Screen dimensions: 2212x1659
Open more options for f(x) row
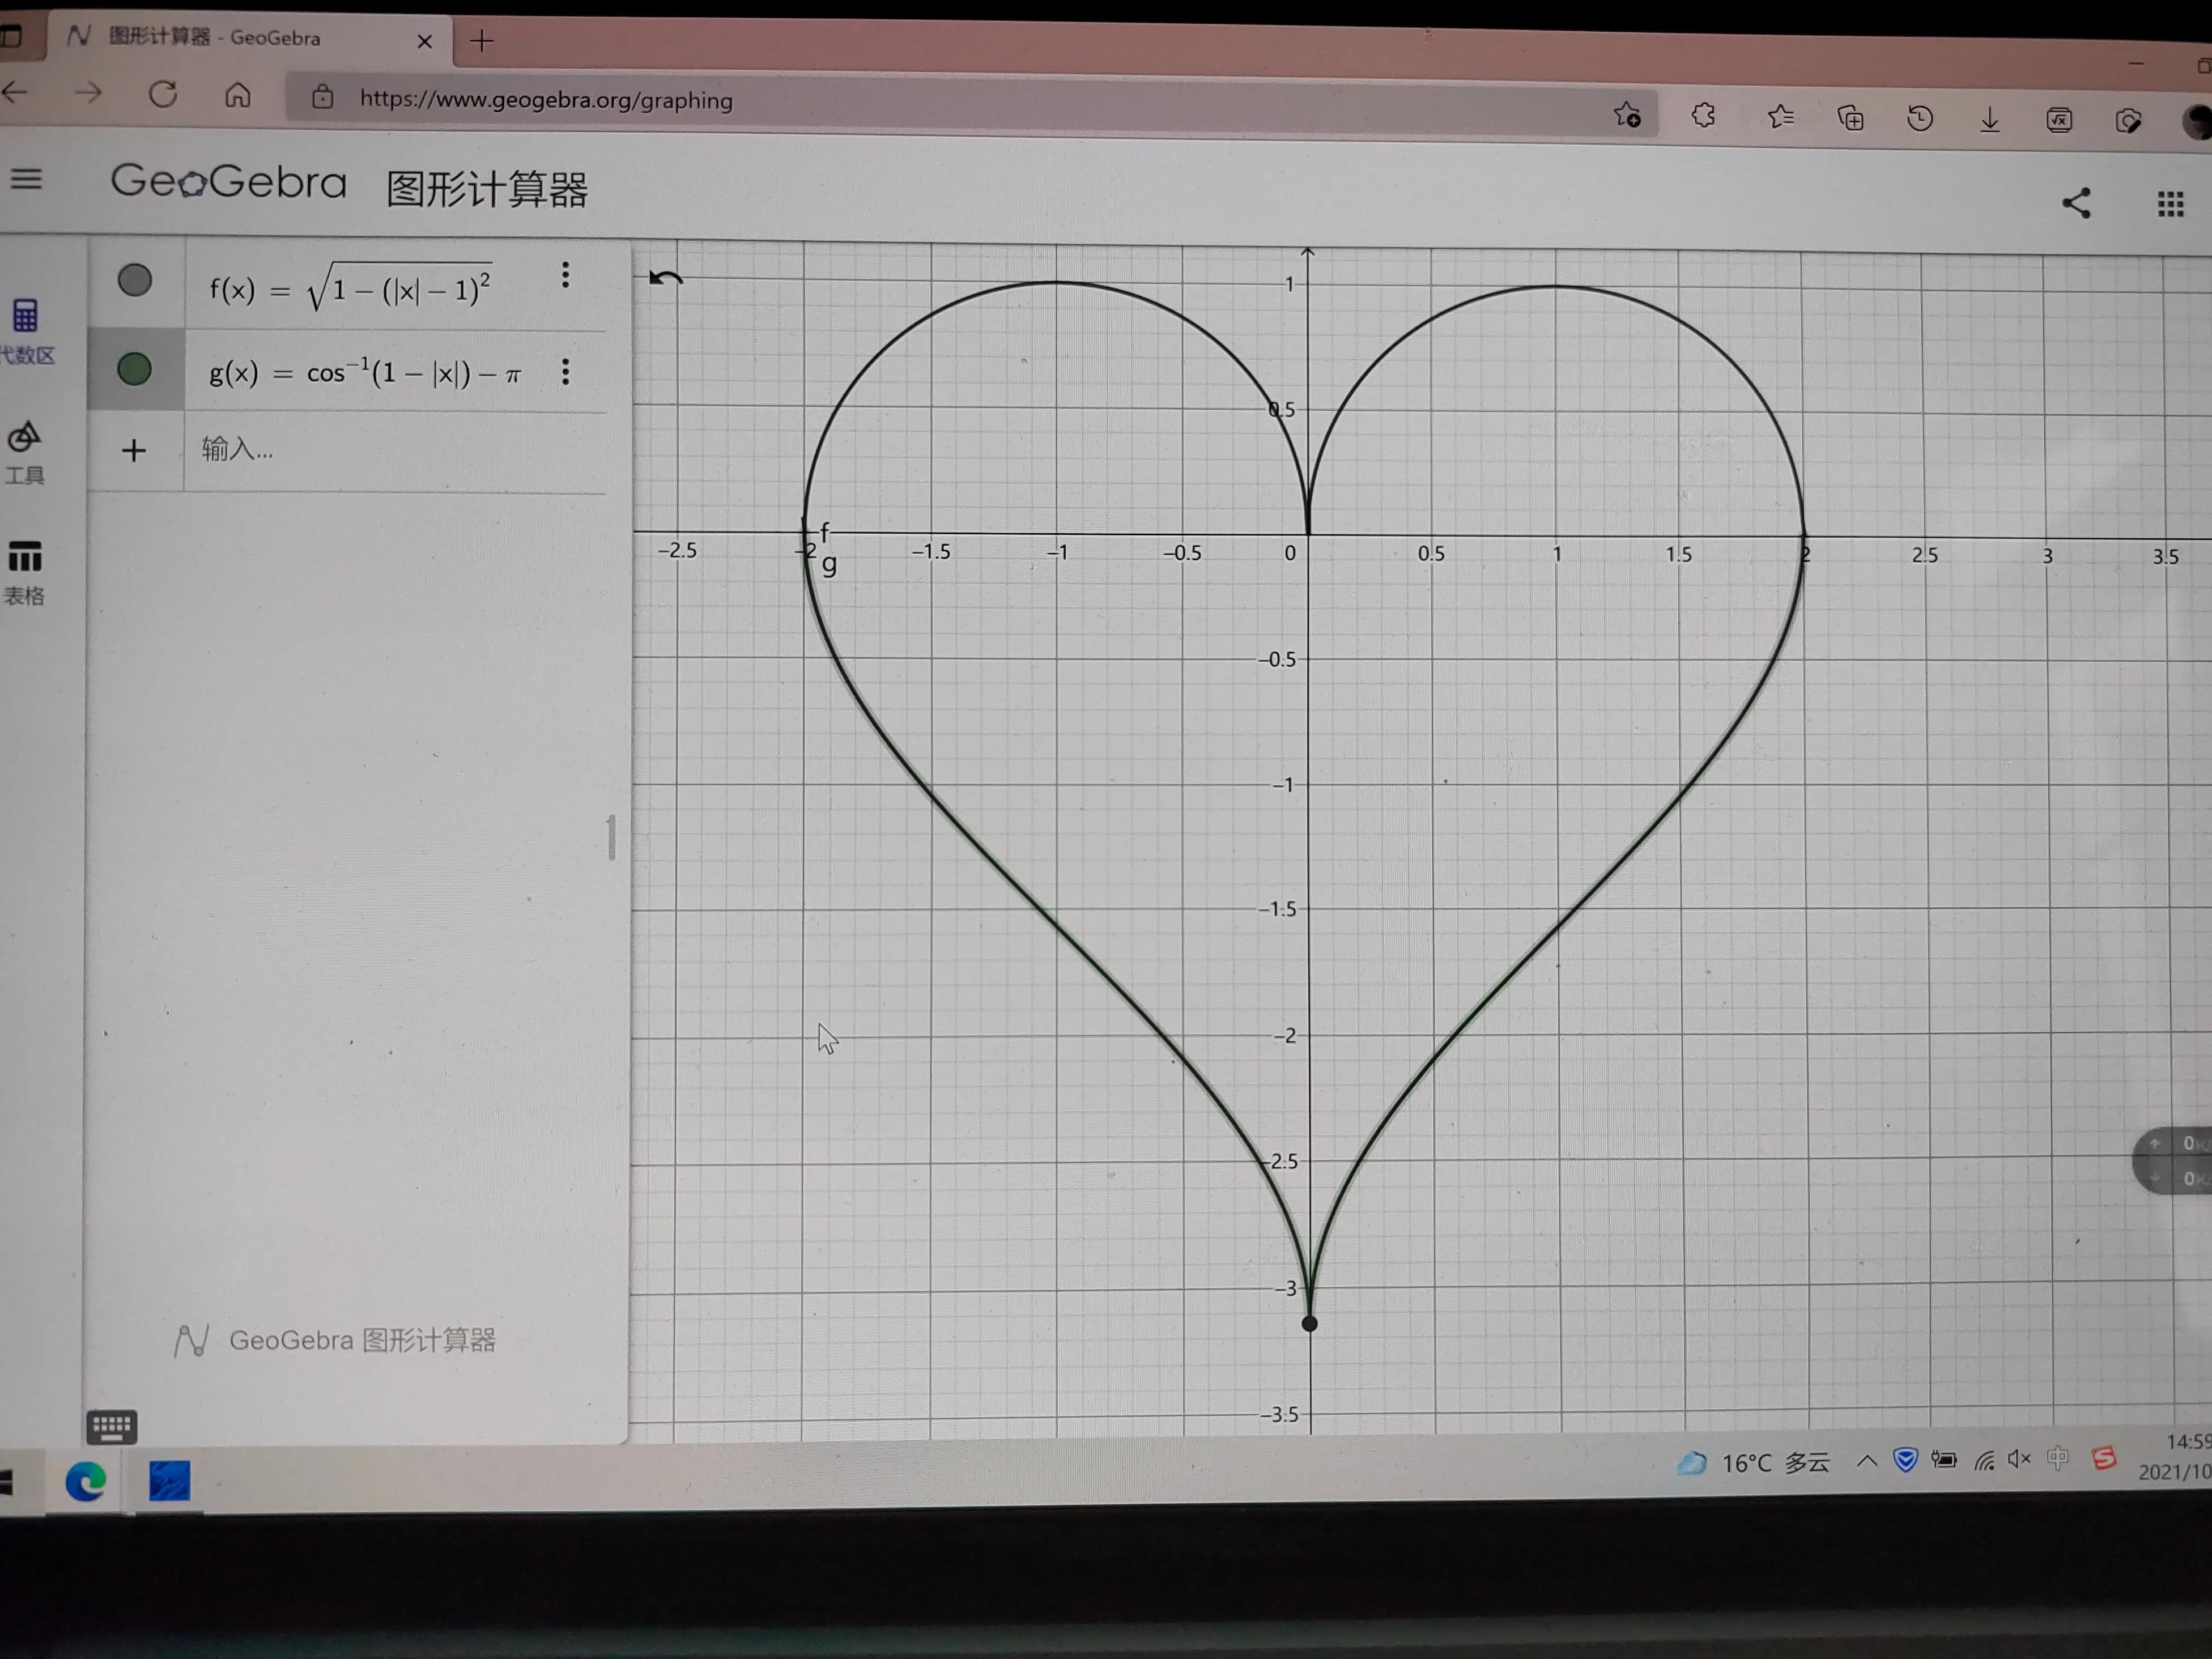(x=566, y=275)
